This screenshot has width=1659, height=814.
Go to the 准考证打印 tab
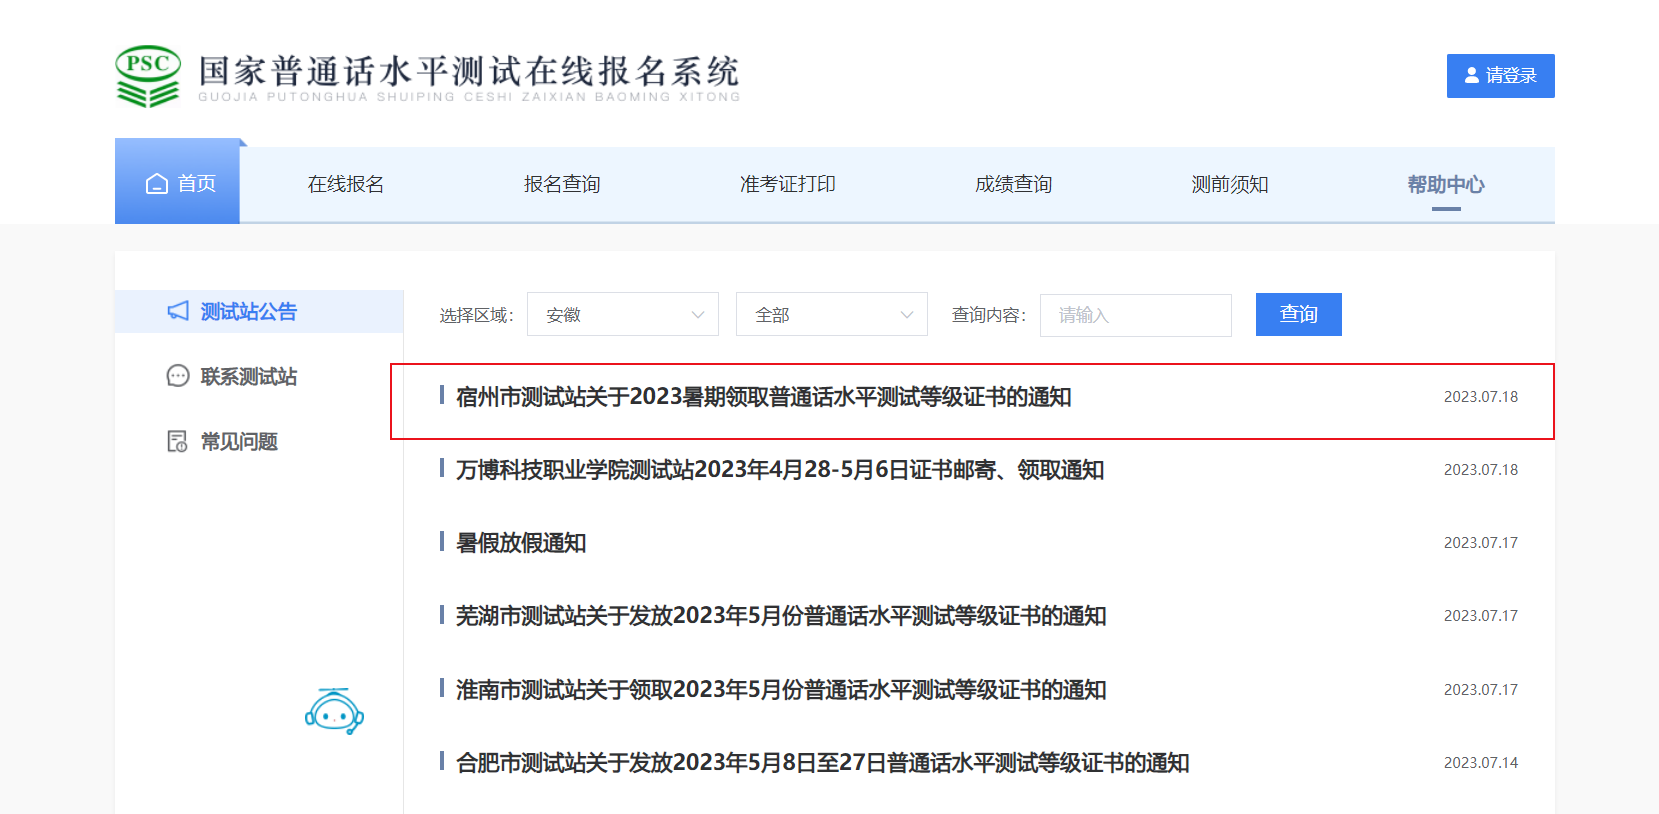coord(787,185)
